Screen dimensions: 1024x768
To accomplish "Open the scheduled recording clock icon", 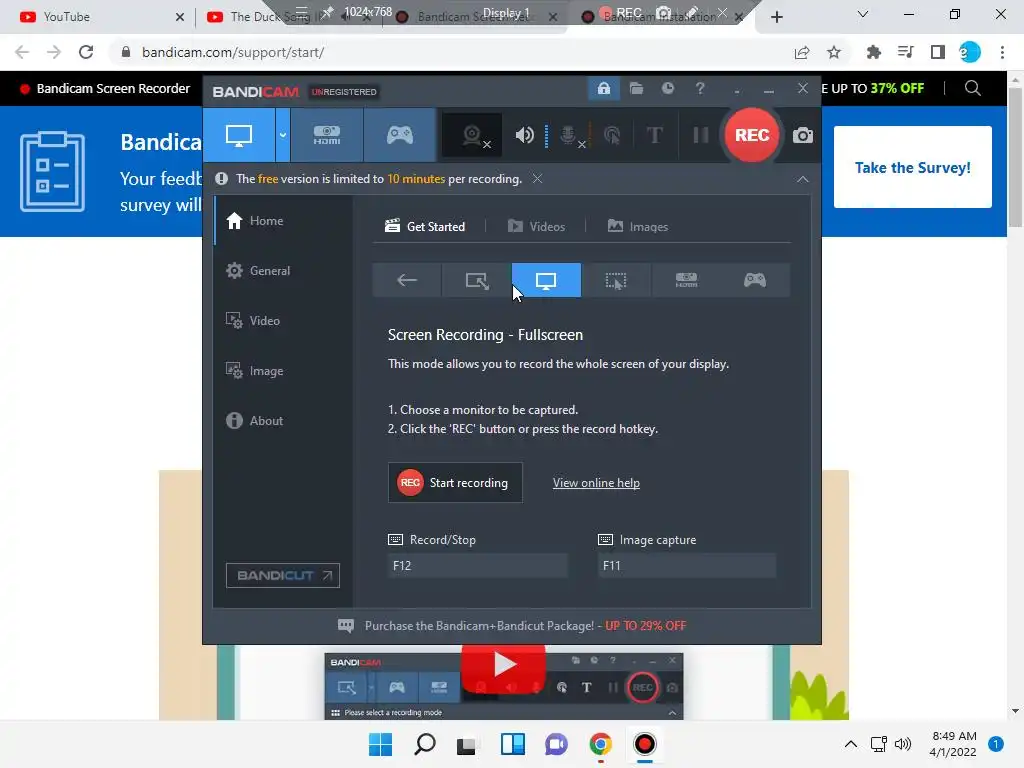I will 667,88.
